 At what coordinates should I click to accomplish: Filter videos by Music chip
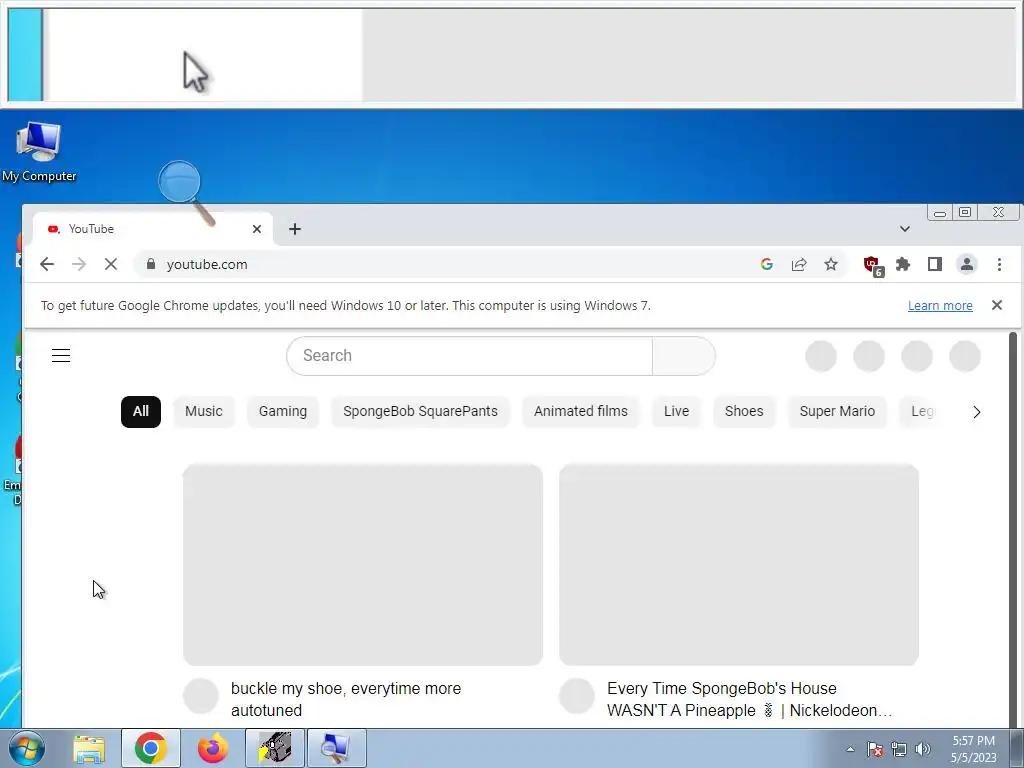tap(204, 411)
